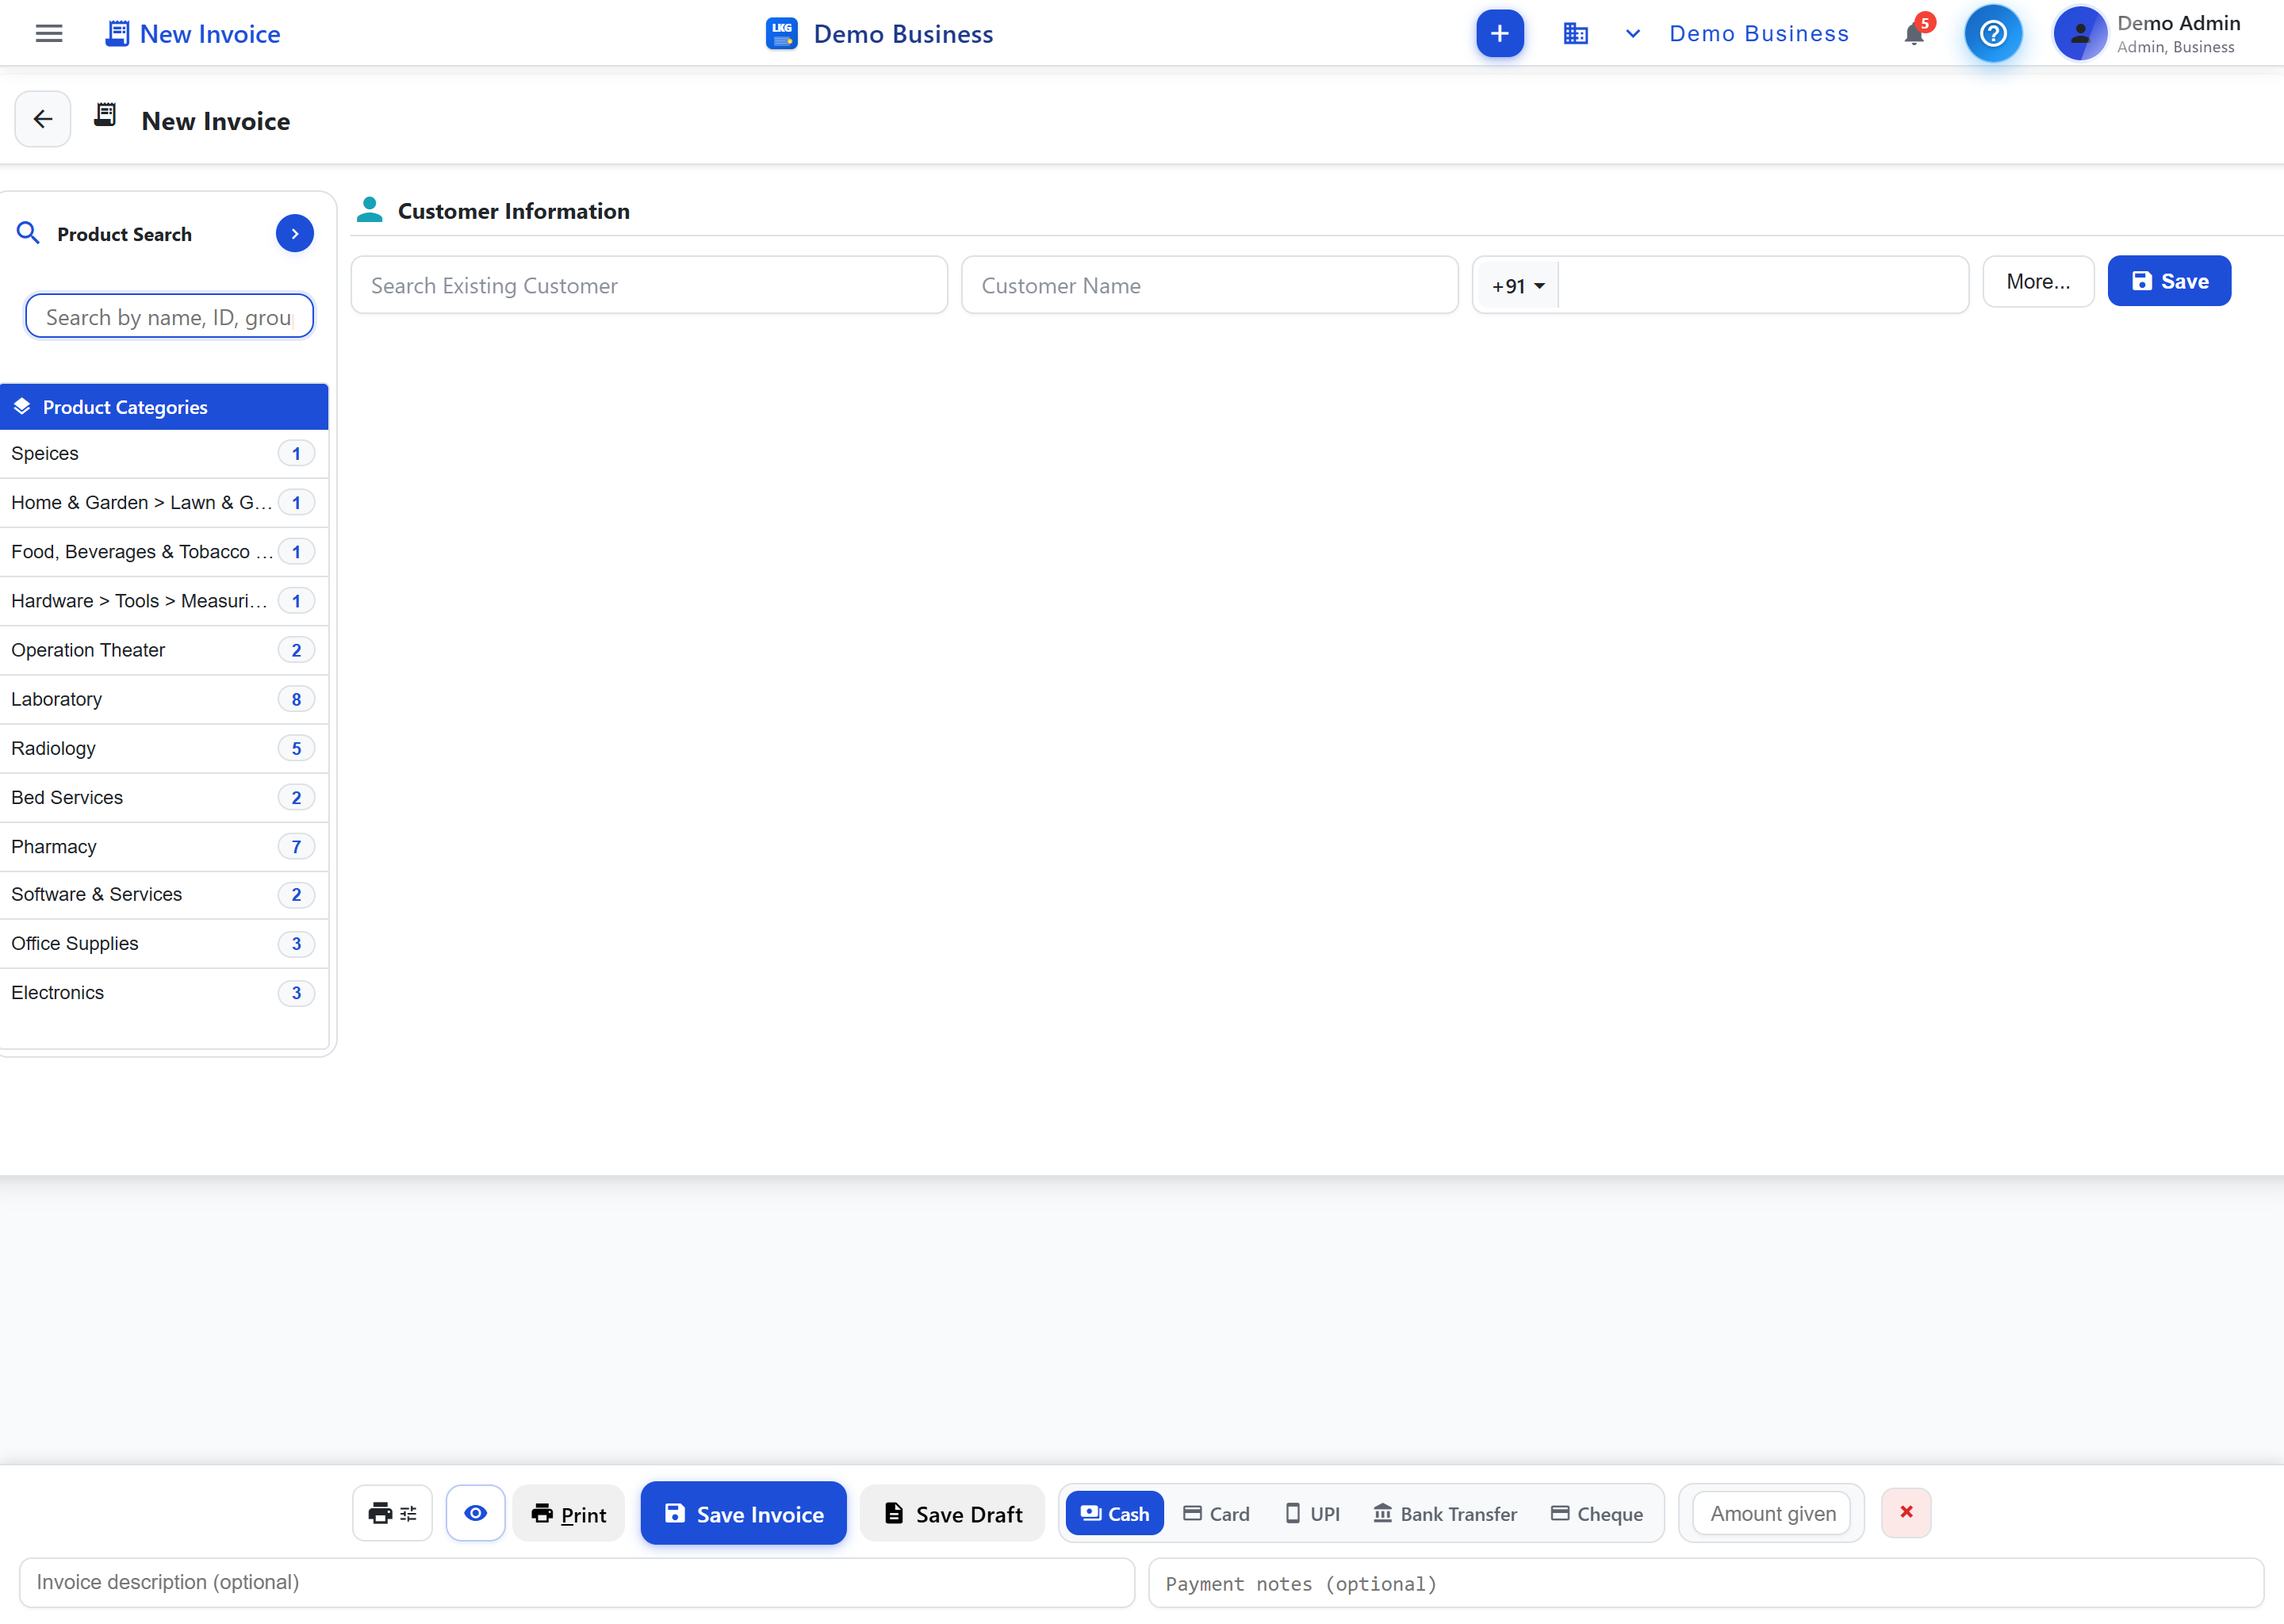Click the Product Categories layers icon
This screenshot has width=2284, height=1624.
click(22, 407)
